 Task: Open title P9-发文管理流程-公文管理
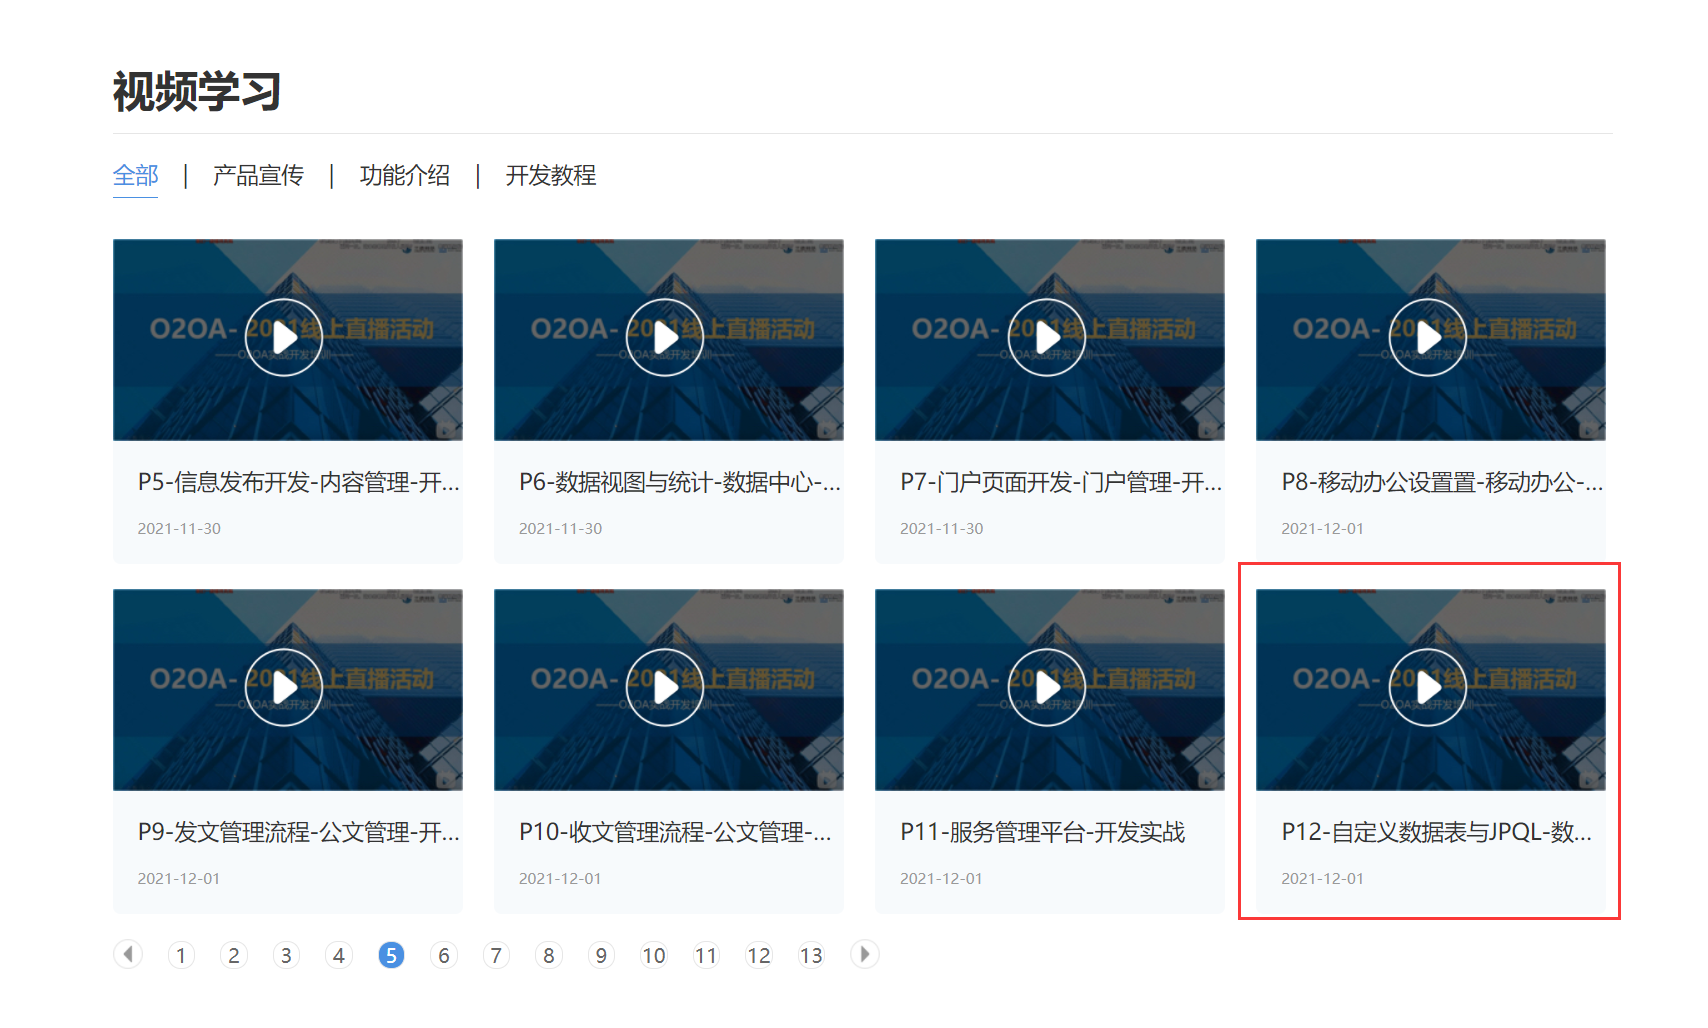tap(299, 833)
